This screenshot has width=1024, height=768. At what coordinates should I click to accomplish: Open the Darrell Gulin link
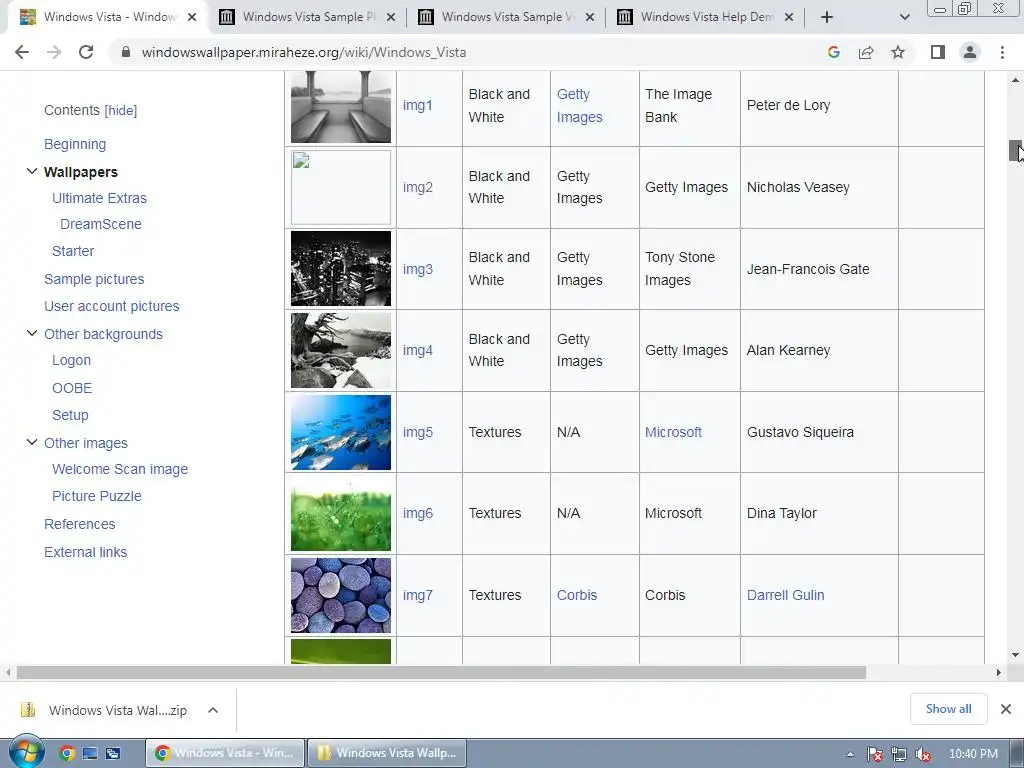(786, 595)
